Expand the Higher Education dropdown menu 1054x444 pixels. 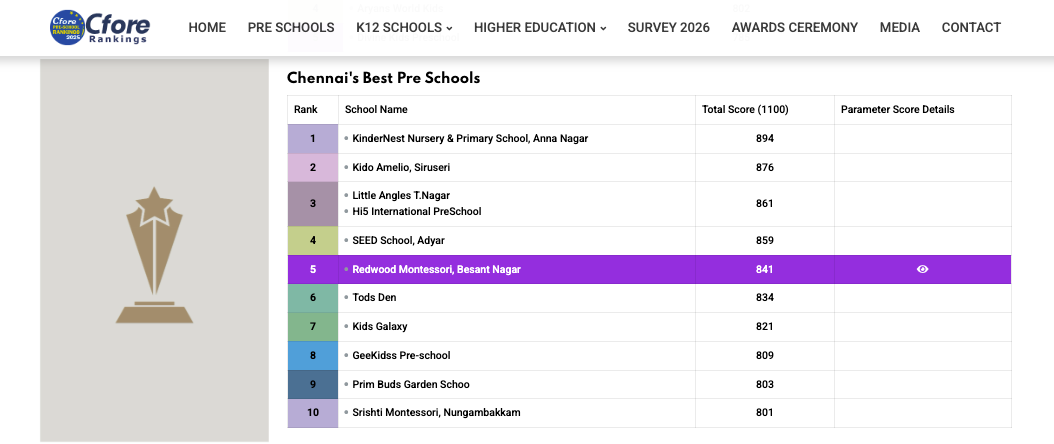coord(540,28)
